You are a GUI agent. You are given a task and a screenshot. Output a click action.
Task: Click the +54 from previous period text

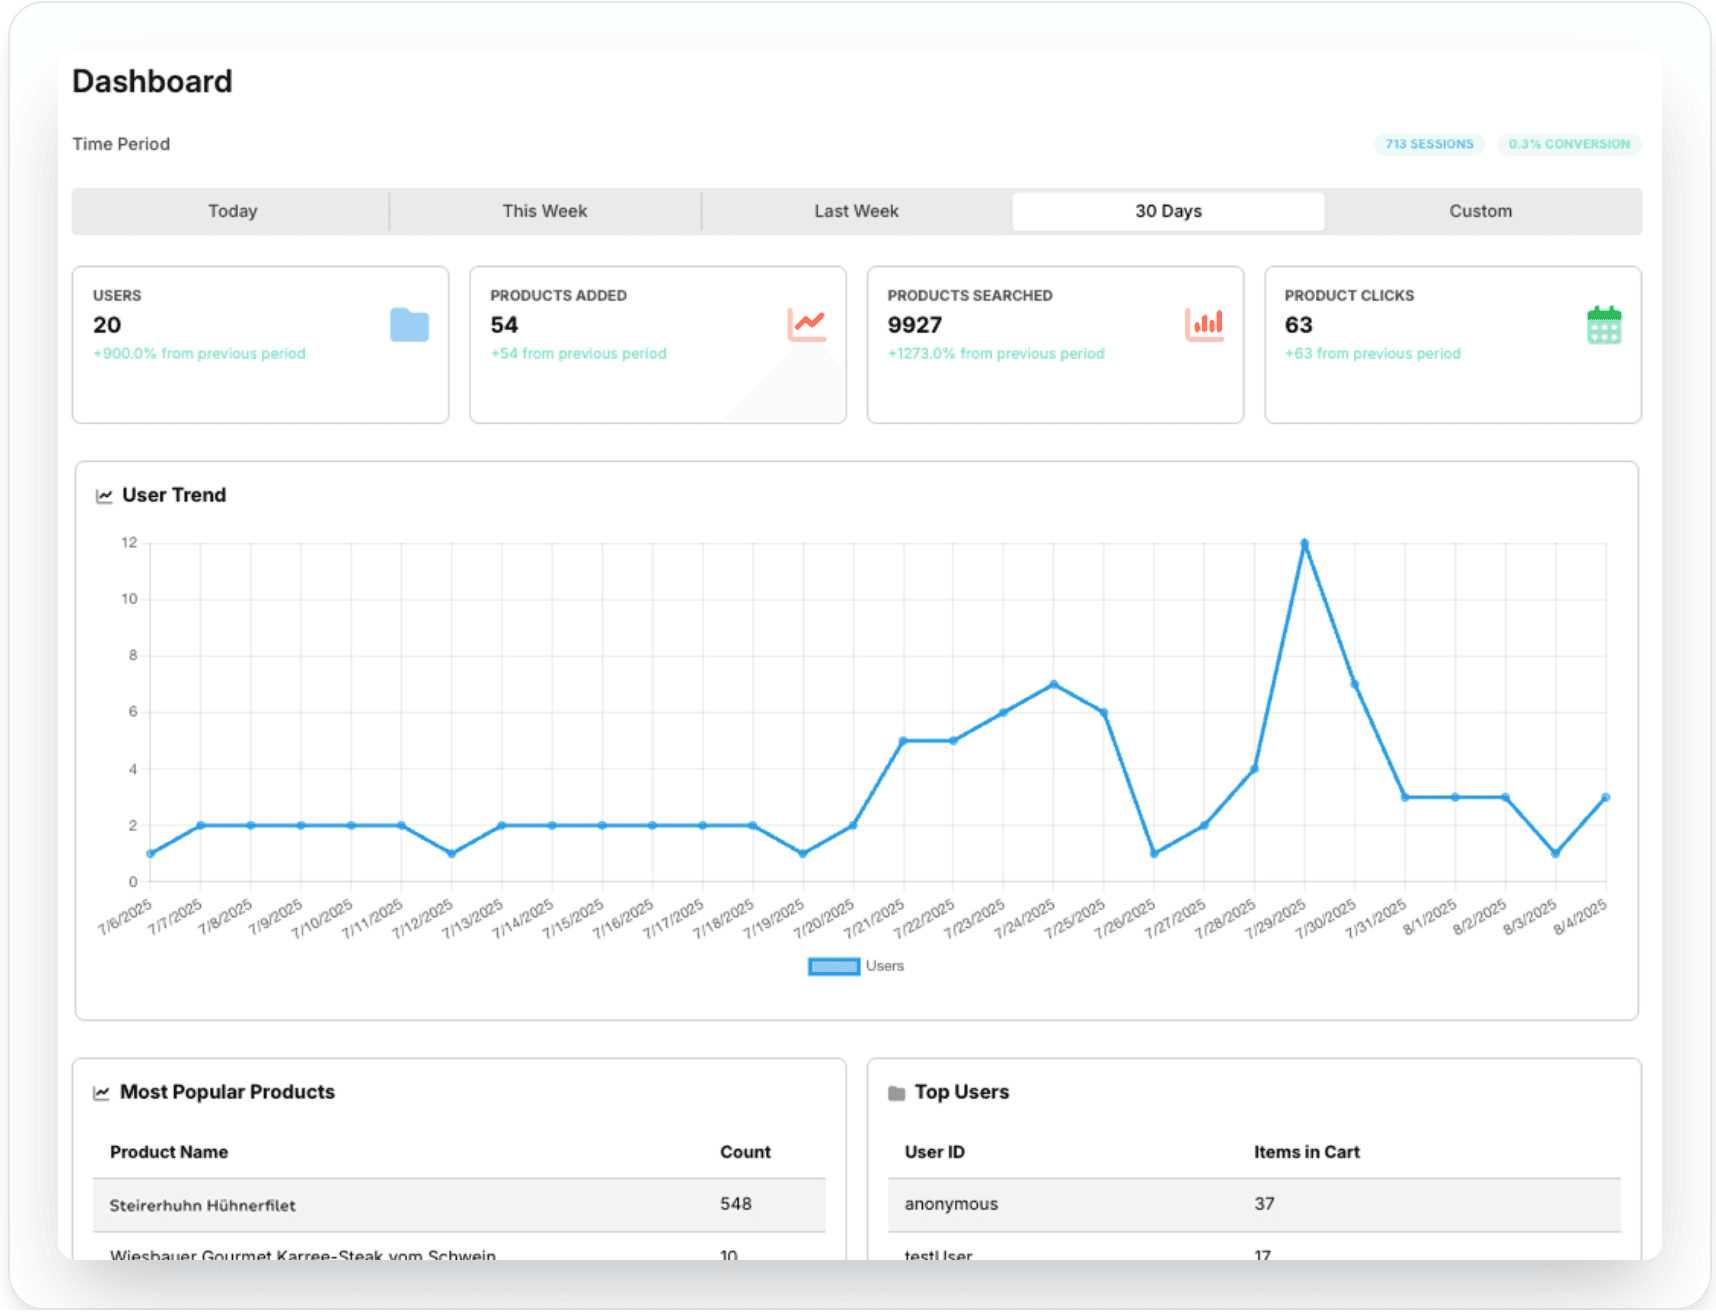(578, 354)
